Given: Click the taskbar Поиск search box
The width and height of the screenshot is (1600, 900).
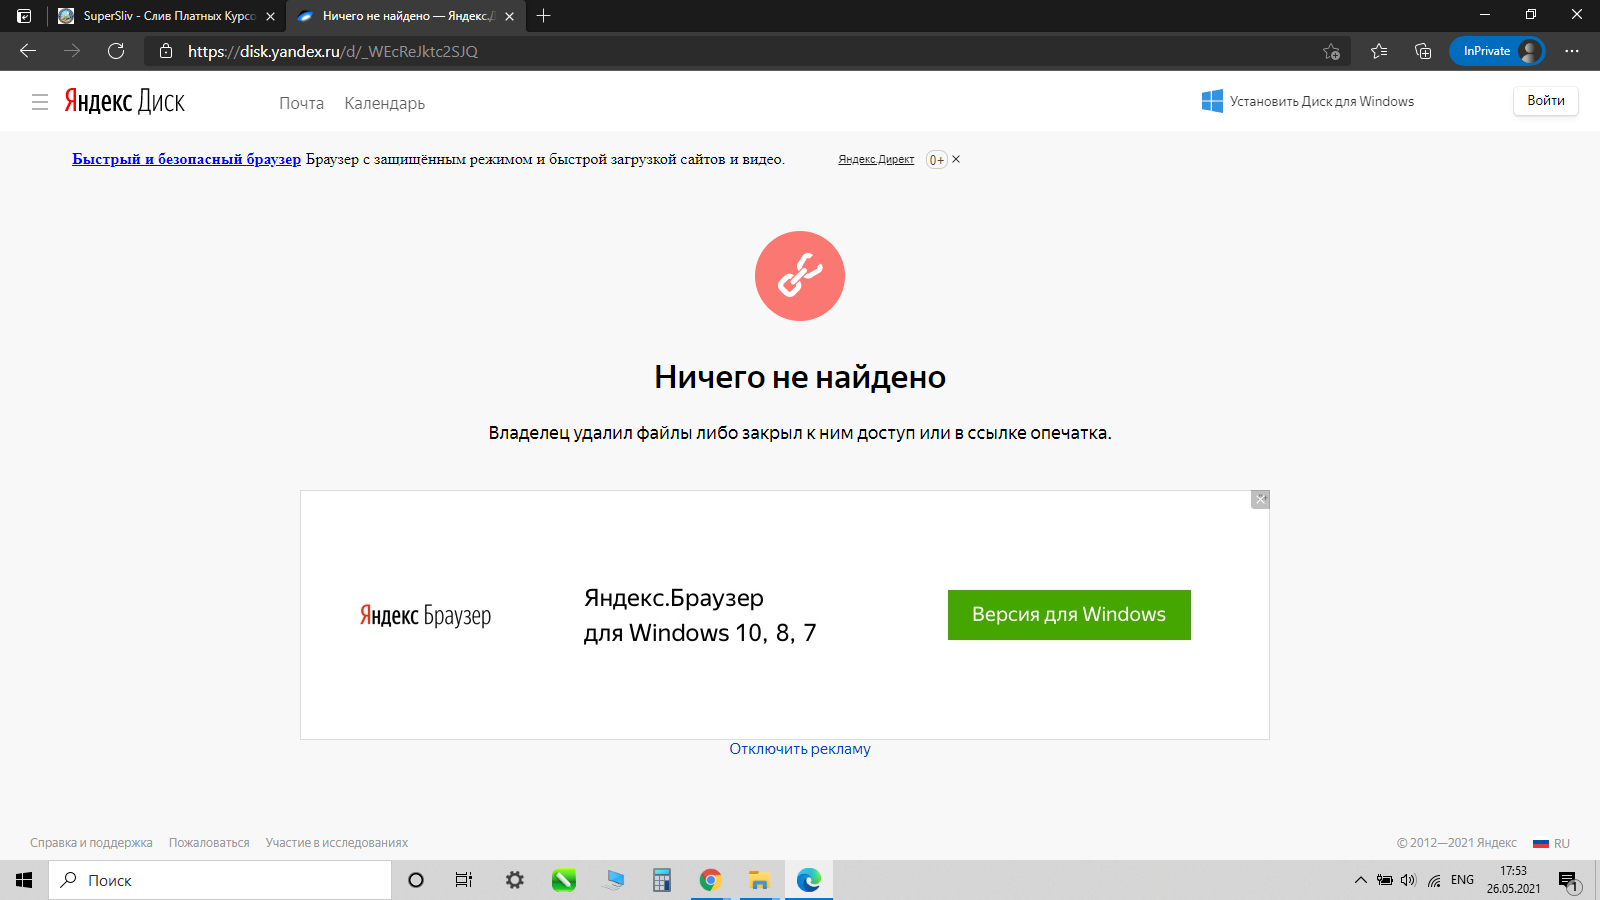Looking at the screenshot, I should point(220,880).
